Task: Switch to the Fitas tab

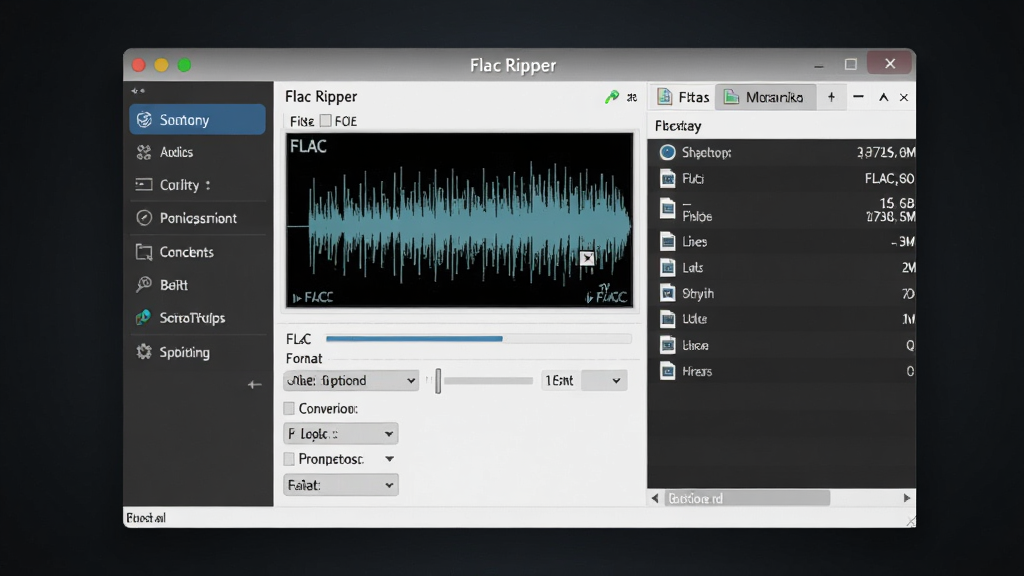Action: tap(683, 97)
